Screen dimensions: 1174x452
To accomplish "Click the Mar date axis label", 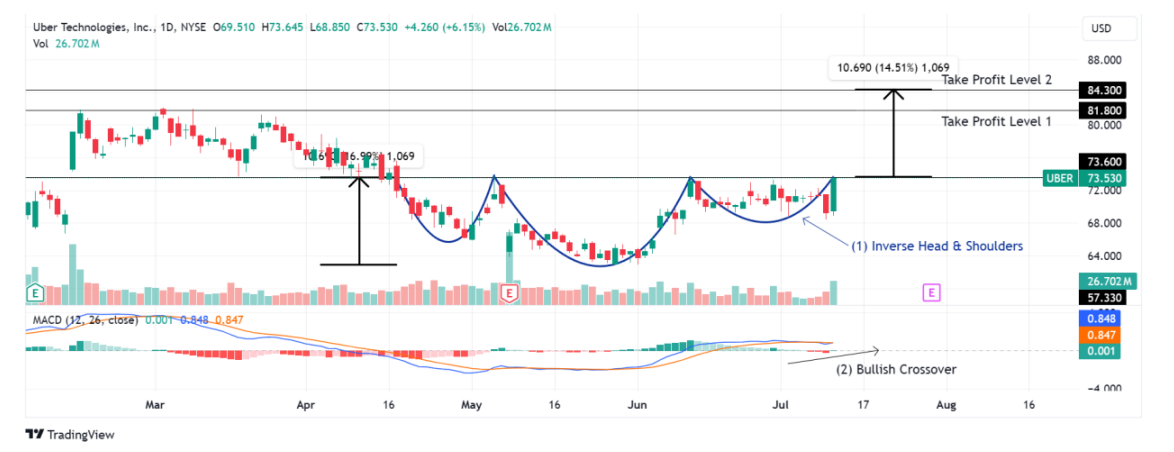I will (x=155, y=405).
